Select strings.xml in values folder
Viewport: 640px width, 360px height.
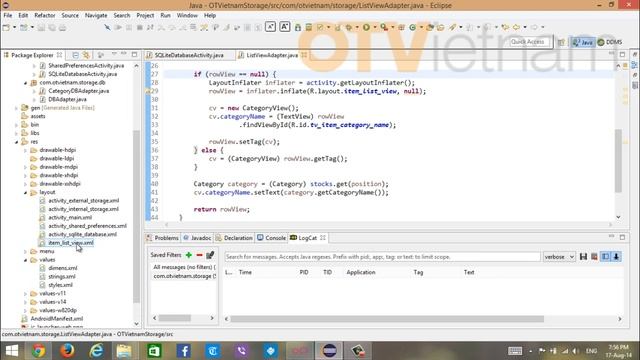point(62,277)
